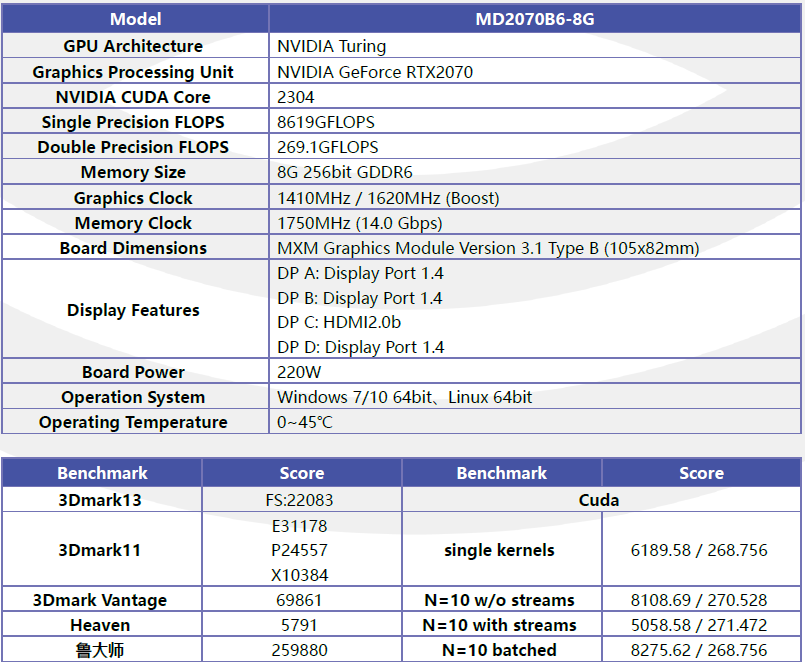805x664 pixels.
Task: Click the 'X10384' score
Action: (299, 575)
